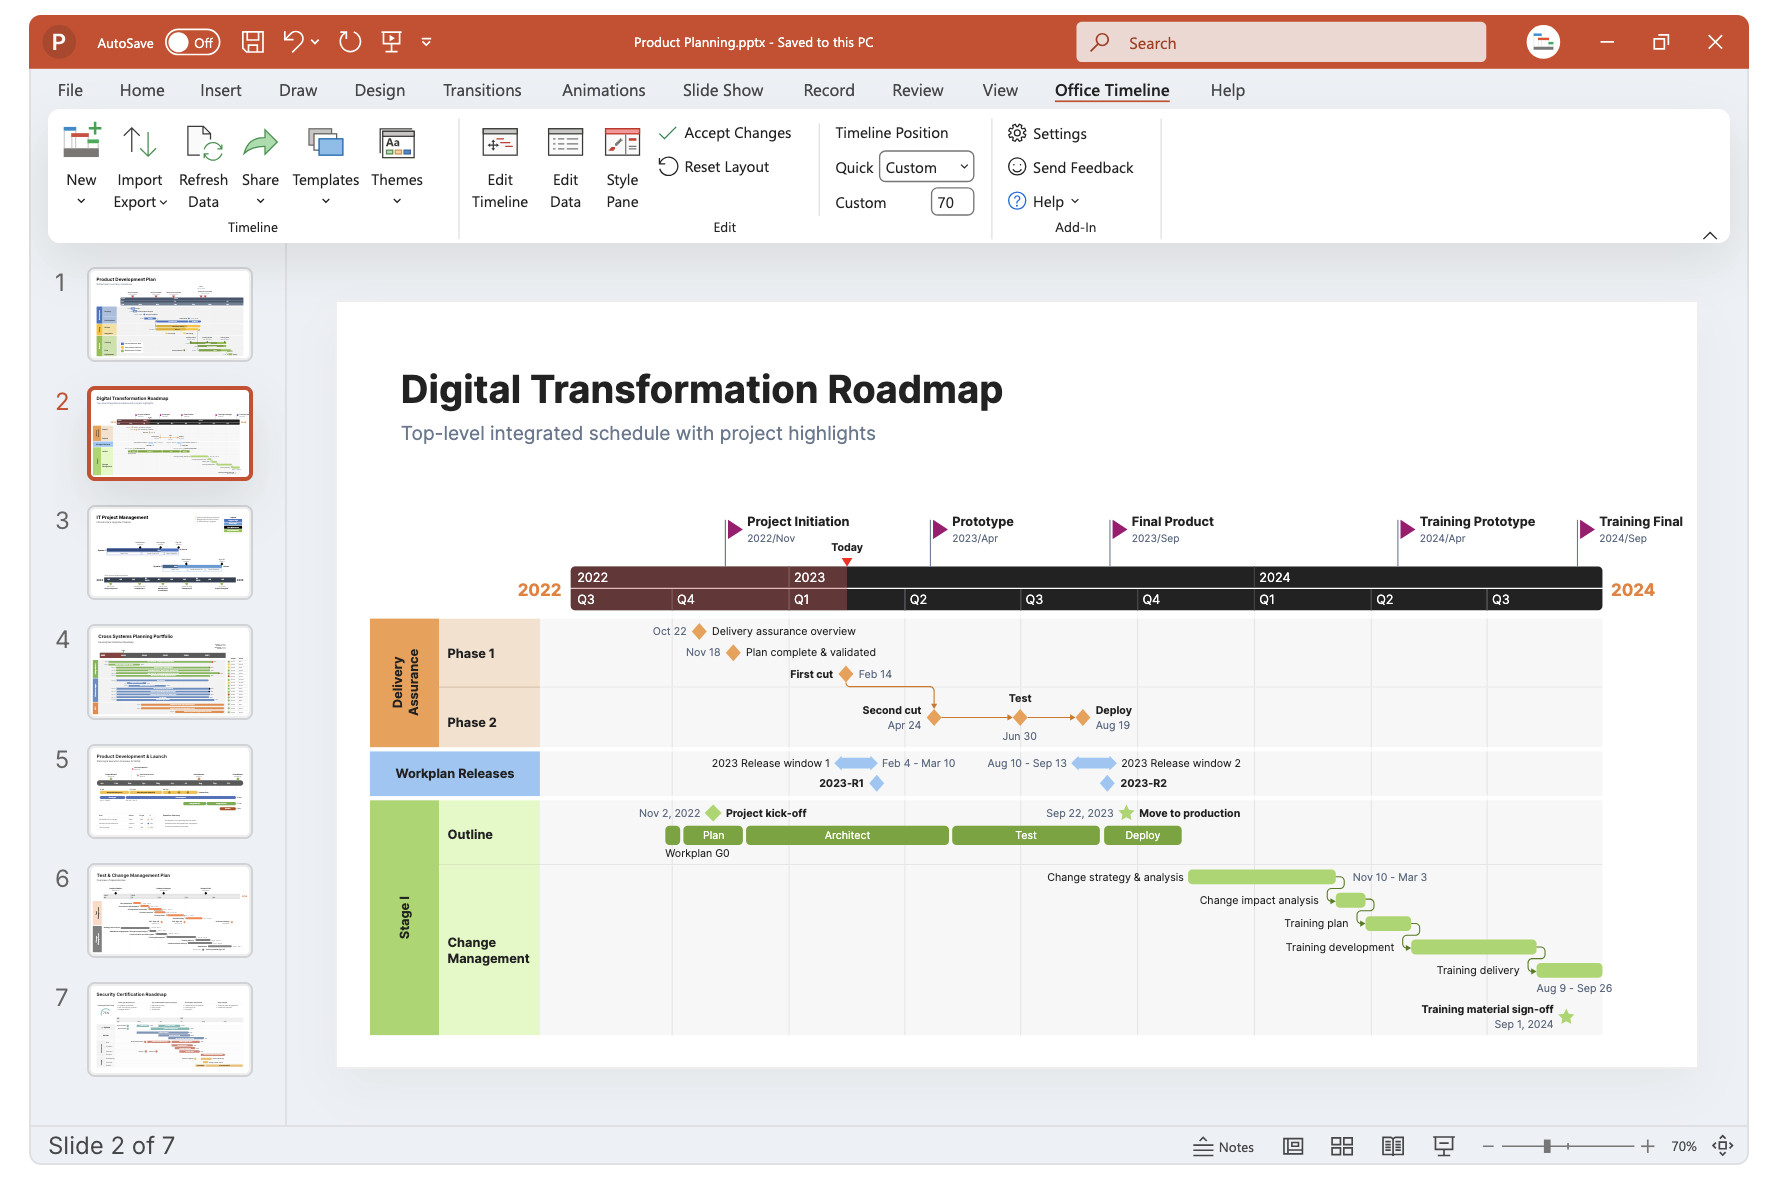Viewport: 1784px width, 1200px height.
Task: Collapse the ribbon with the chevron
Action: pyautogui.click(x=1710, y=236)
